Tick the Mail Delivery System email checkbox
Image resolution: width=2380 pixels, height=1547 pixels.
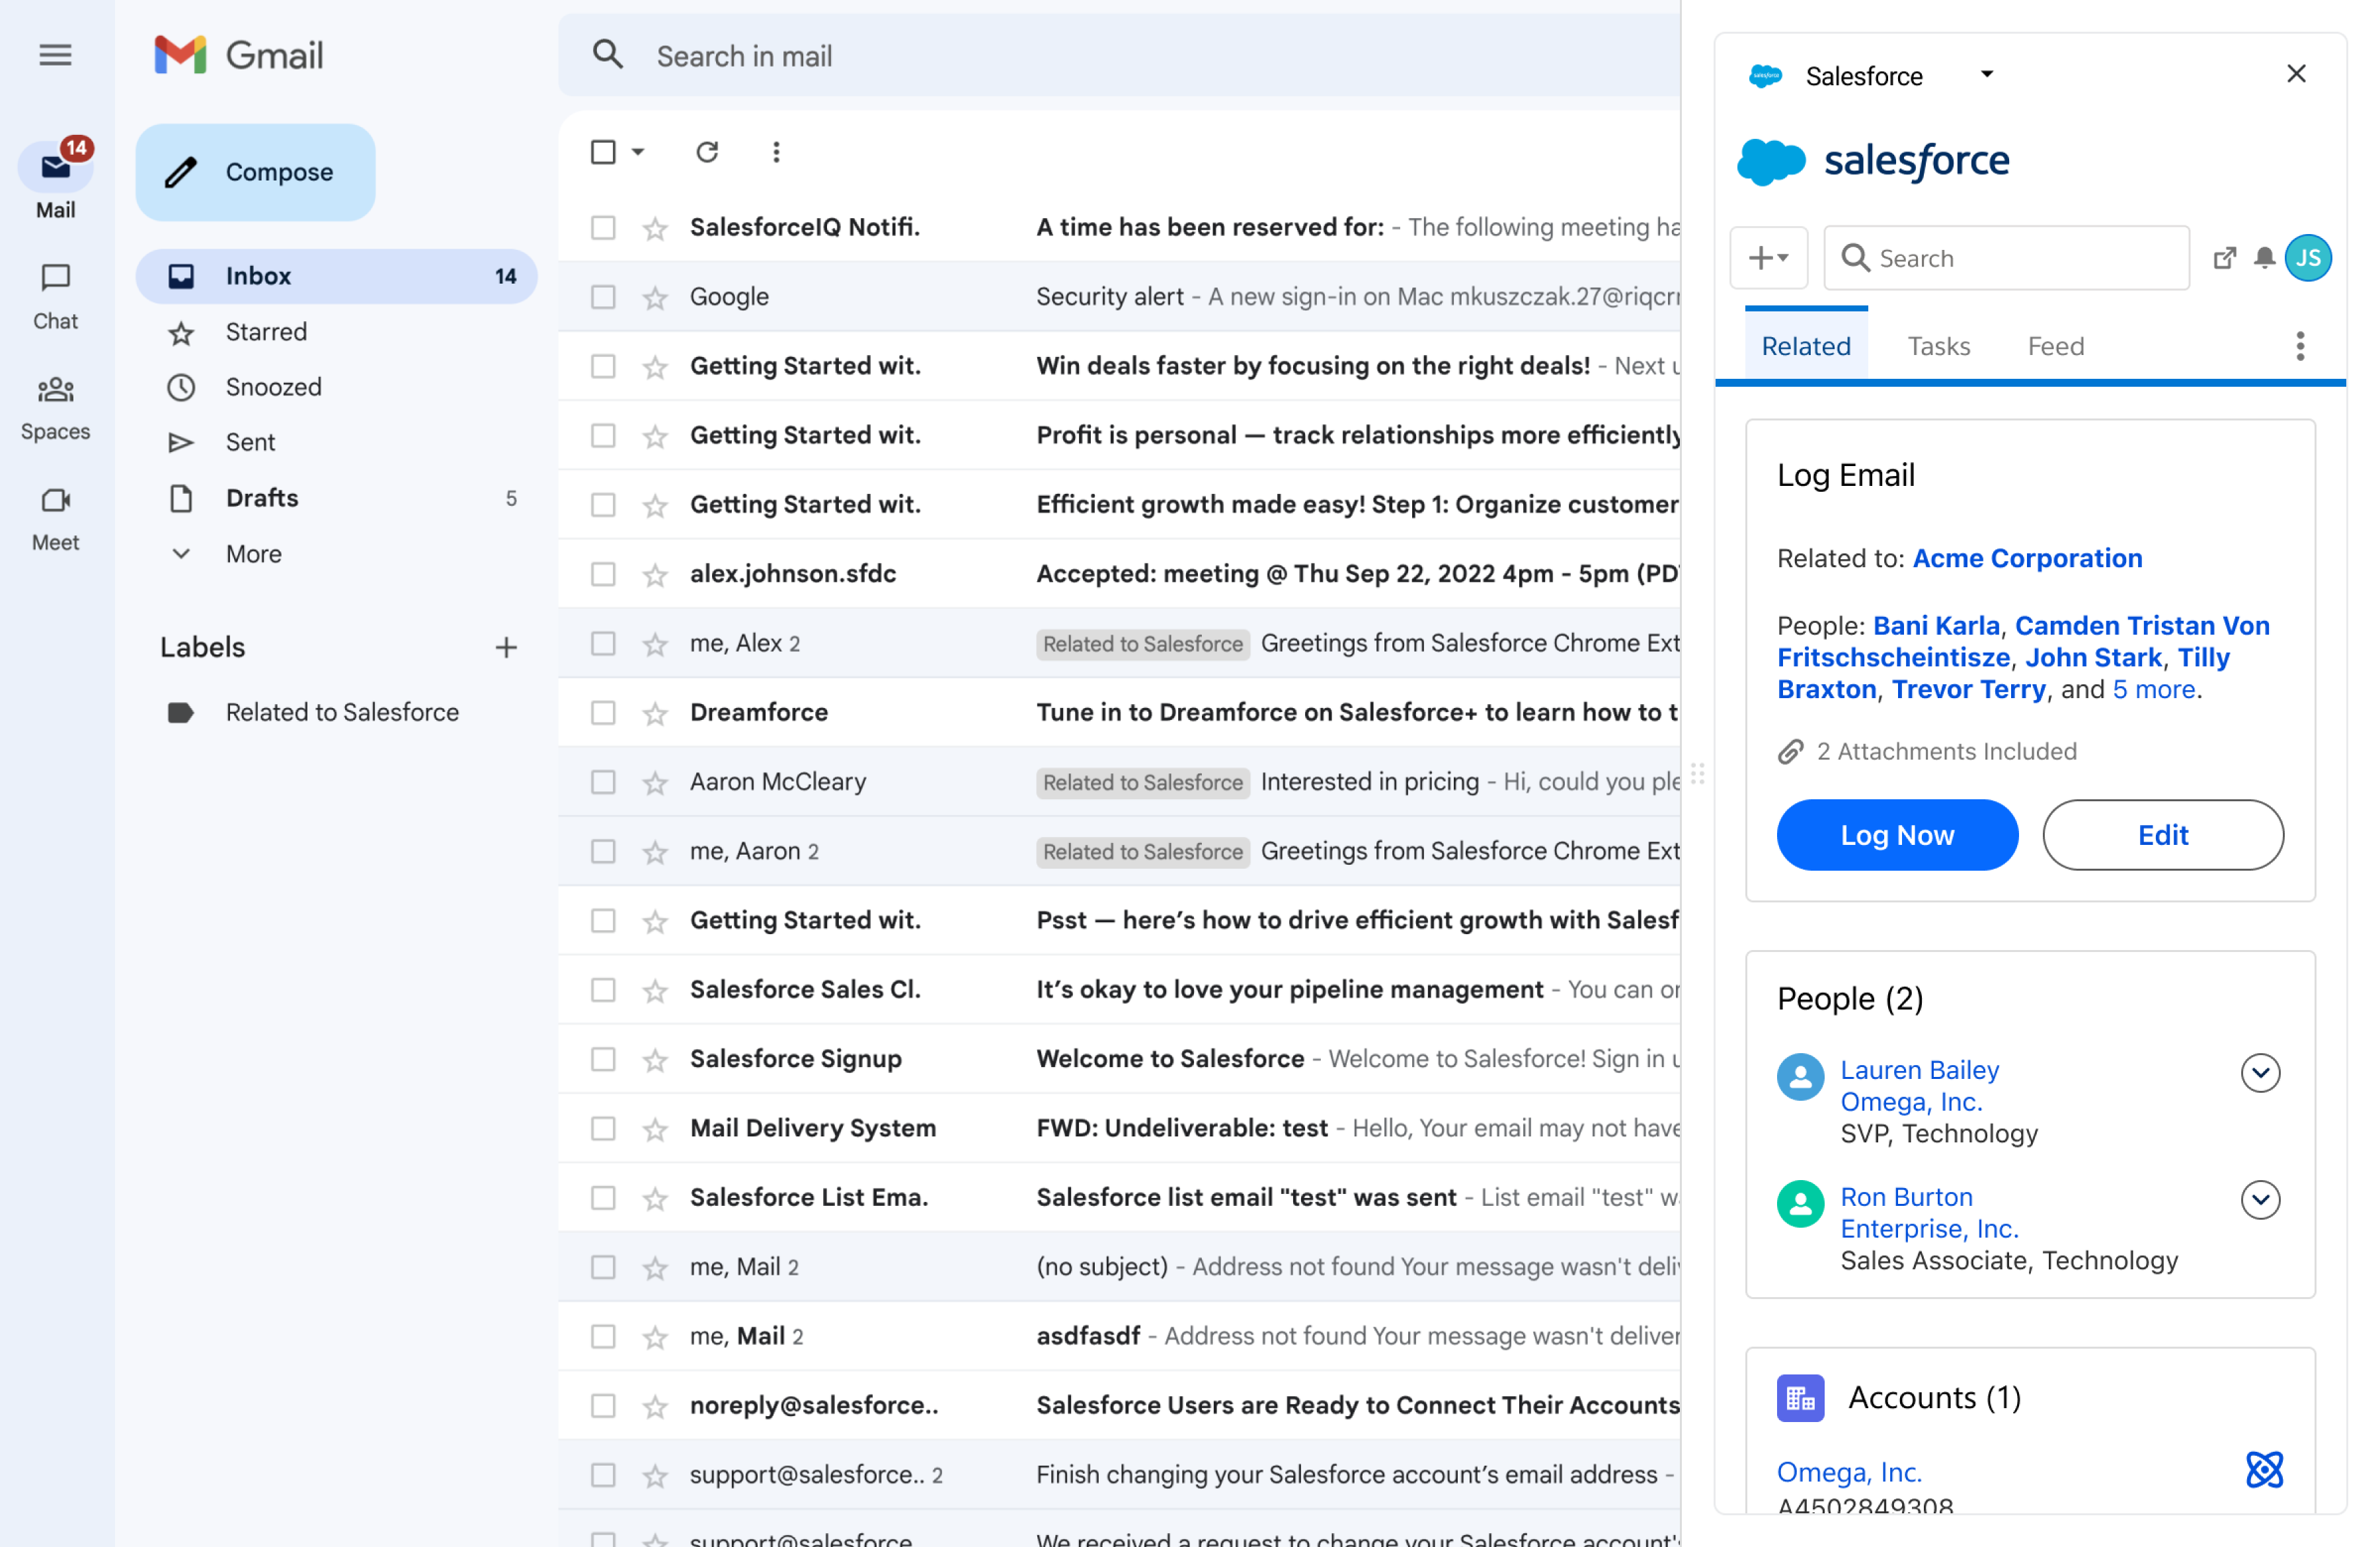pyautogui.click(x=603, y=1128)
